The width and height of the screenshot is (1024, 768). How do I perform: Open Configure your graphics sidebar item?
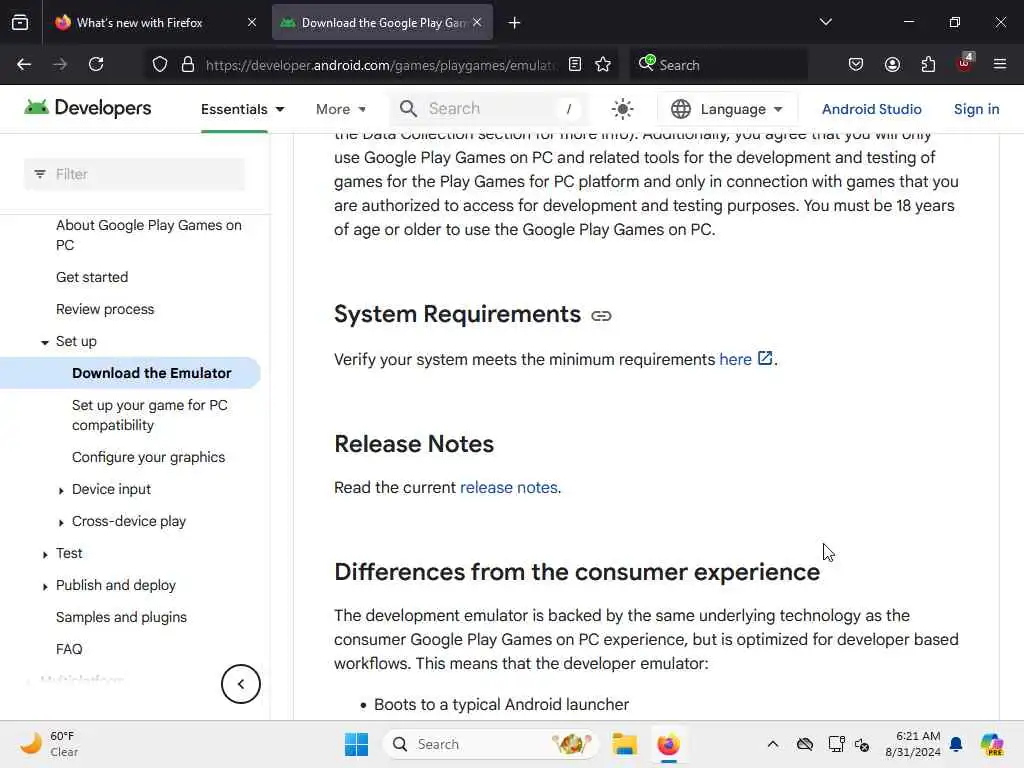148,457
